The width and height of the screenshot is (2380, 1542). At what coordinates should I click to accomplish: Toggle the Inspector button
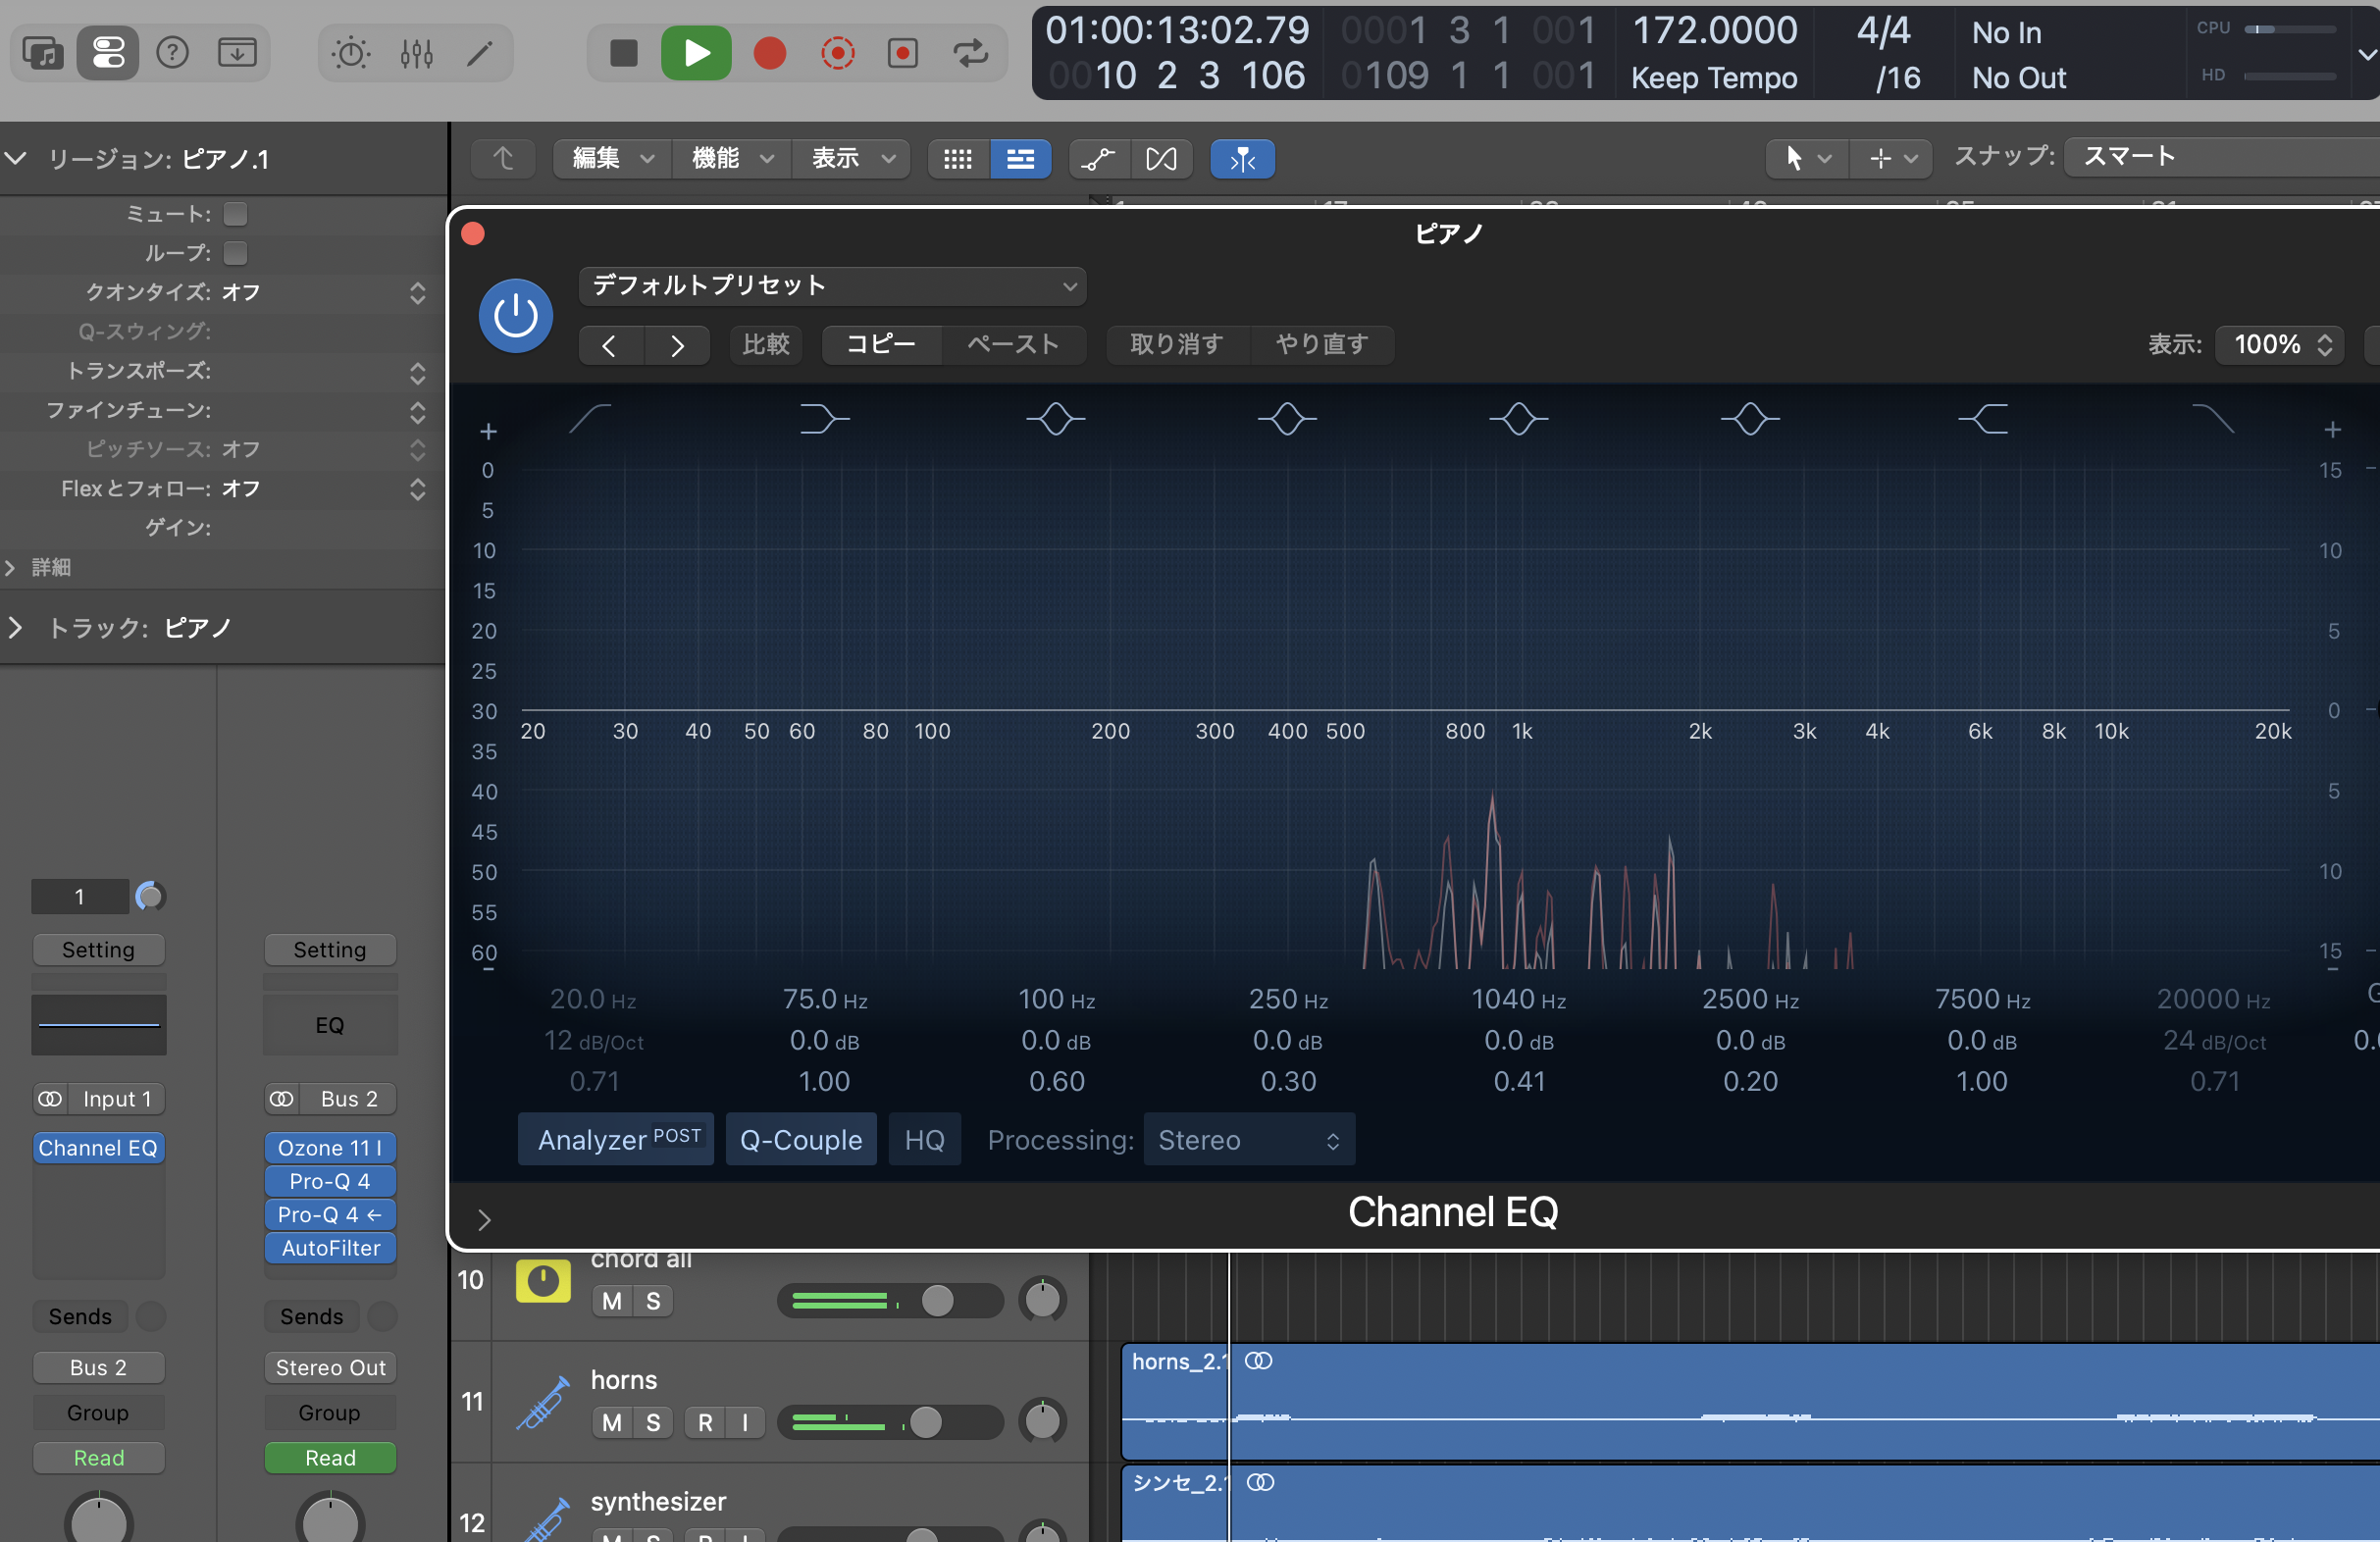point(108,52)
